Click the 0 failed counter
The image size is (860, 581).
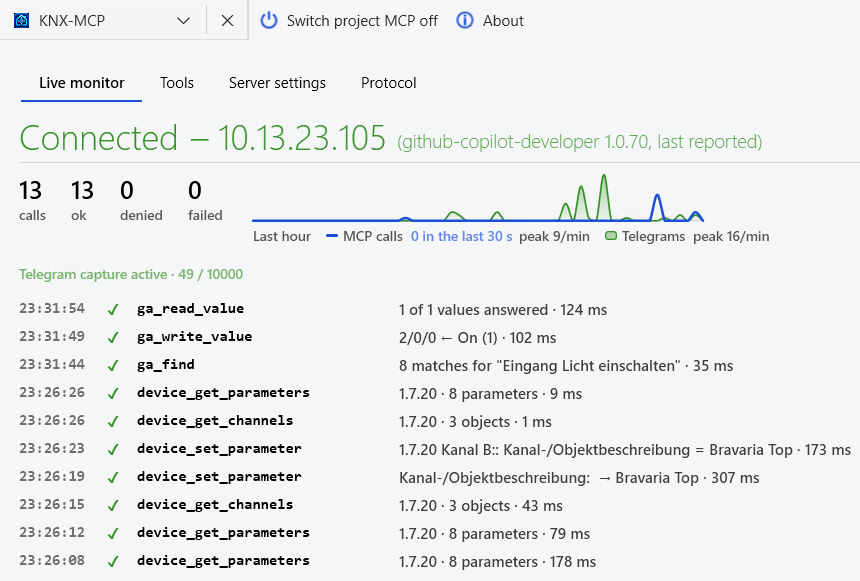pyautogui.click(x=205, y=201)
